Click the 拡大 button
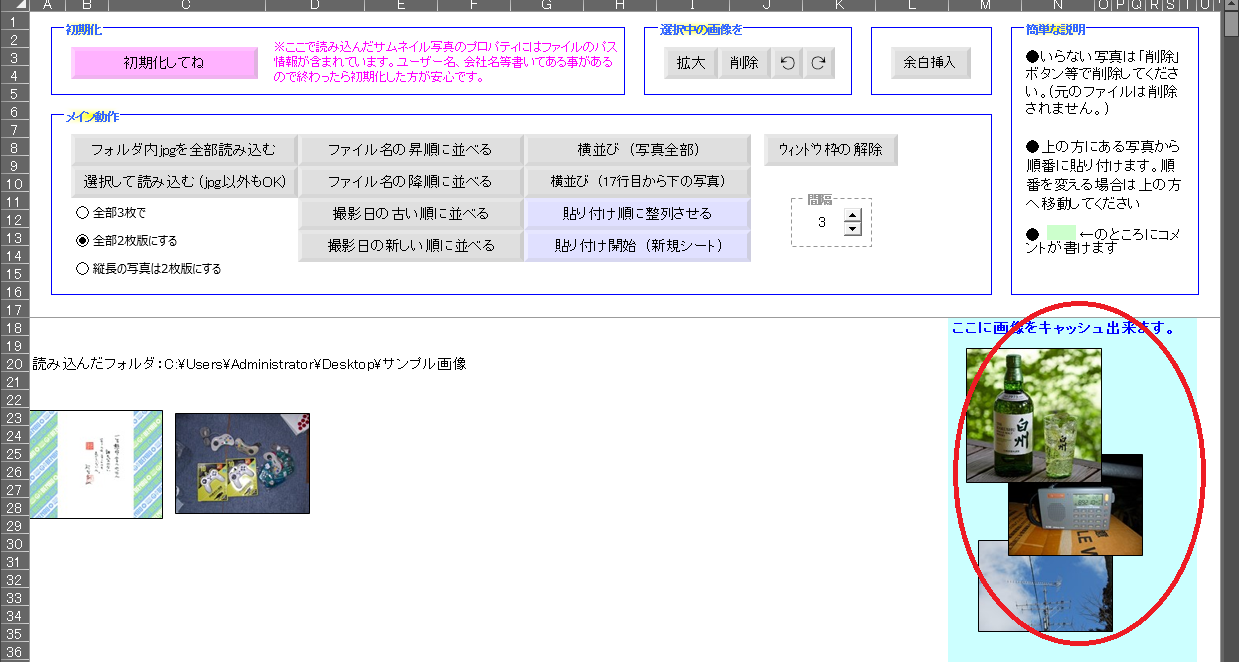 691,63
